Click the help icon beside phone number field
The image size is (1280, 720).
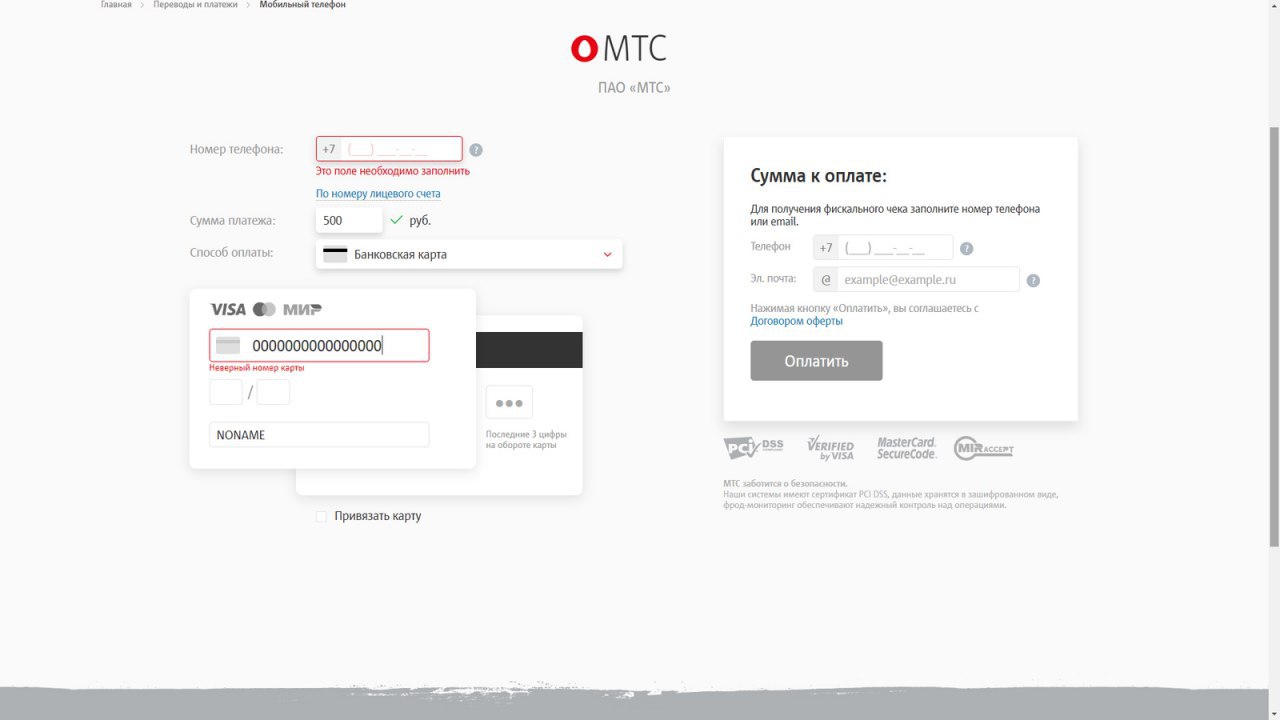click(x=476, y=150)
